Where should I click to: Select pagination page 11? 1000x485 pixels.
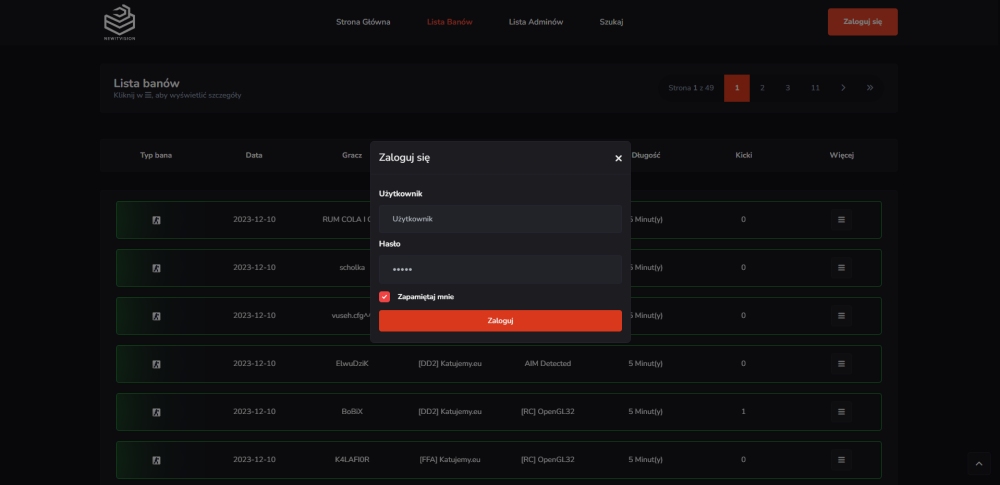815,88
